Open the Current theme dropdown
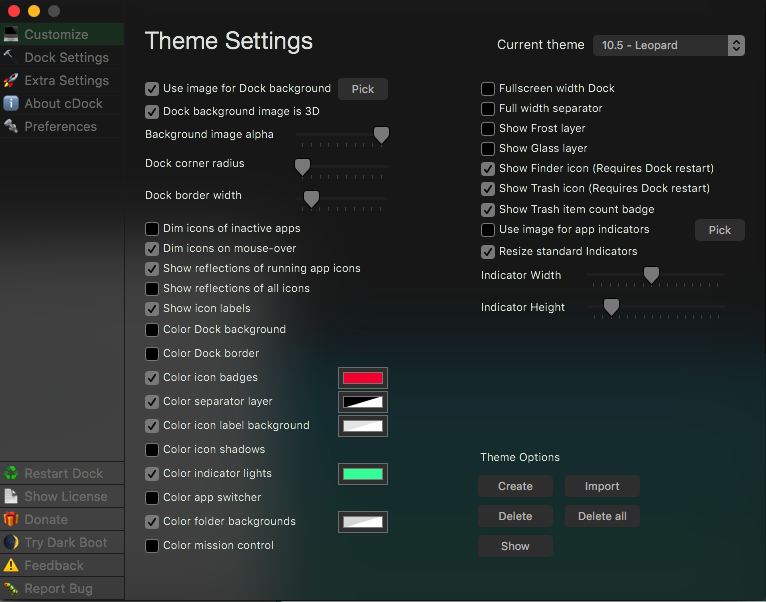This screenshot has height=602, width=766. click(x=668, y=45)
